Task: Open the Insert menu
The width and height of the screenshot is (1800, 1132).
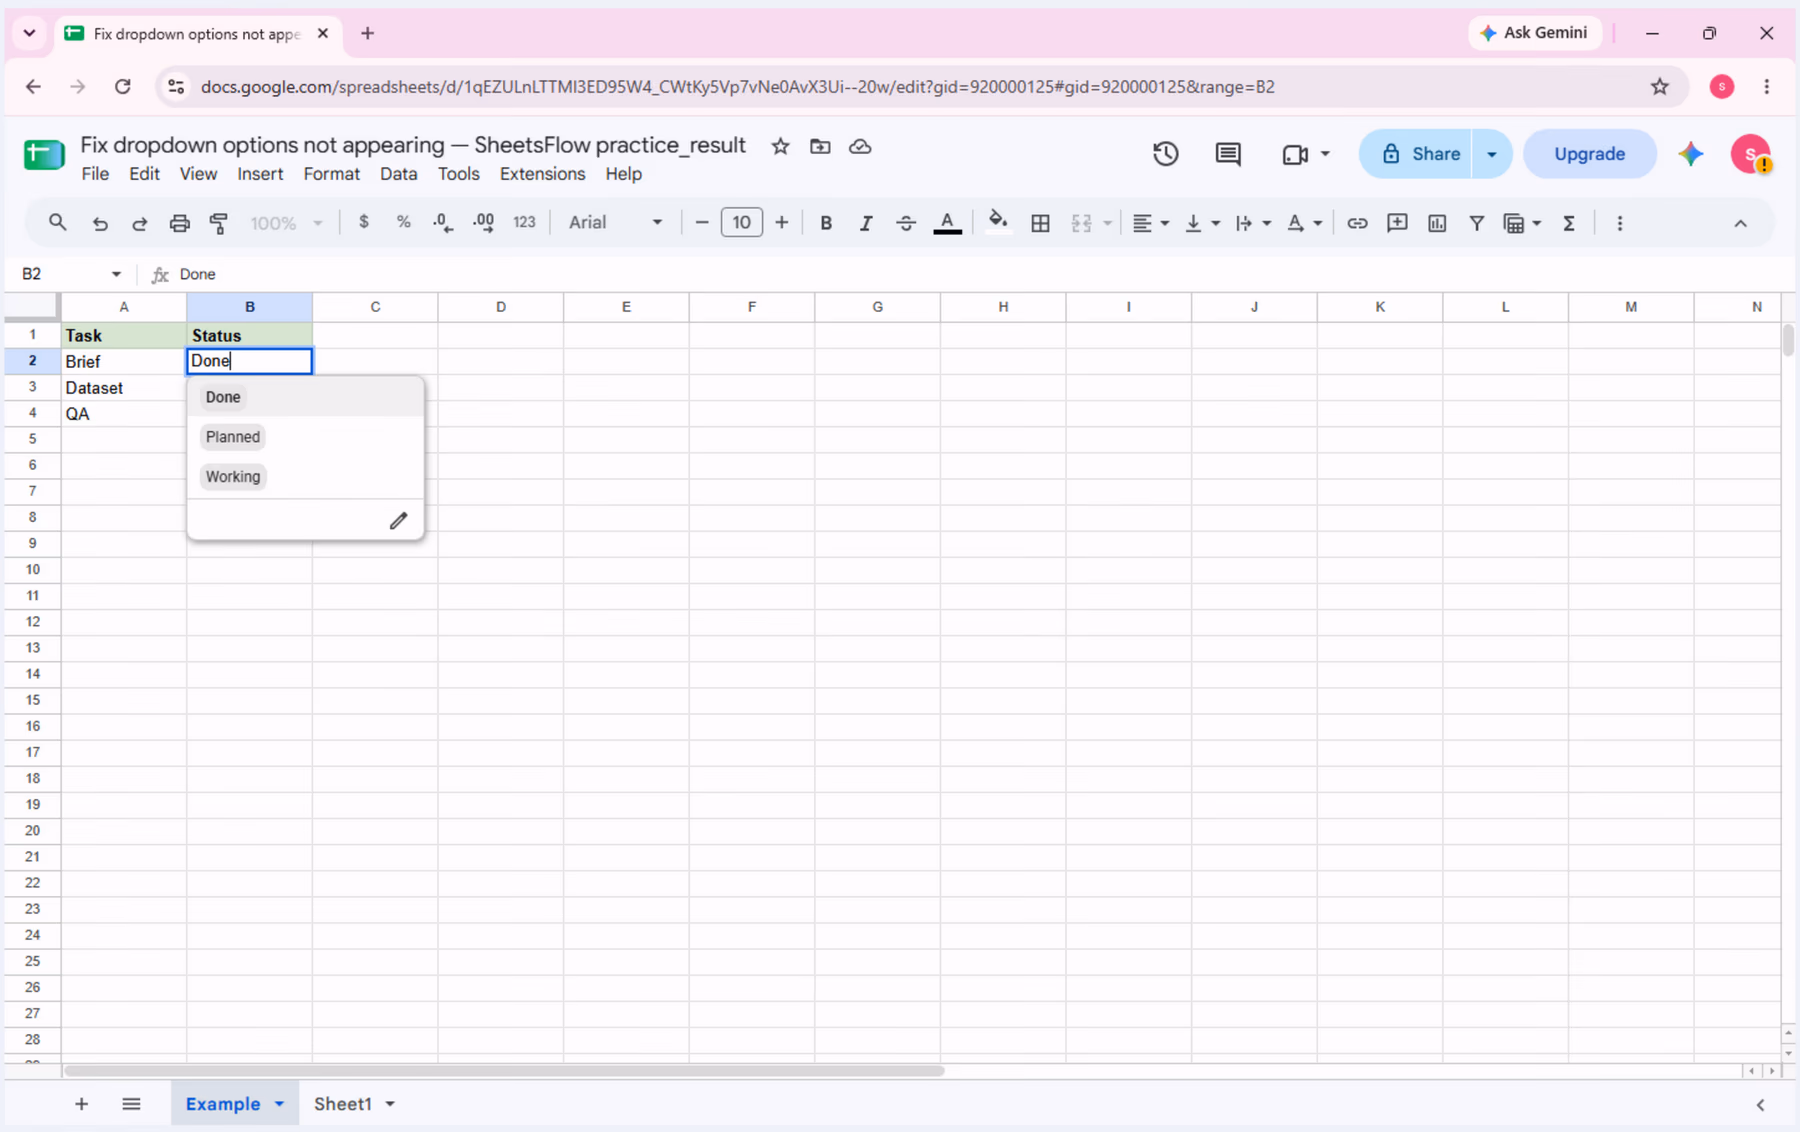Action: click(x=260, y=174)
